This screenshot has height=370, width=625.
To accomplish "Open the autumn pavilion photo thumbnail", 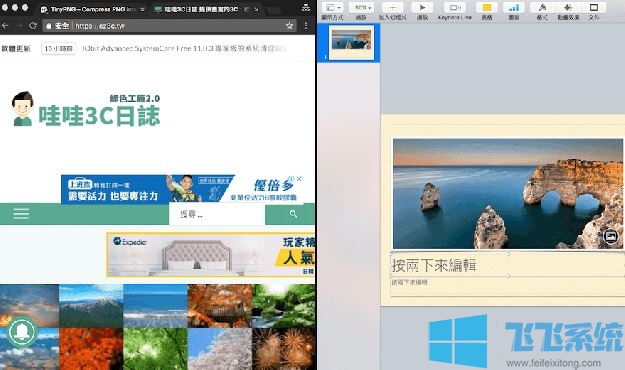I will tap(220, 306).
